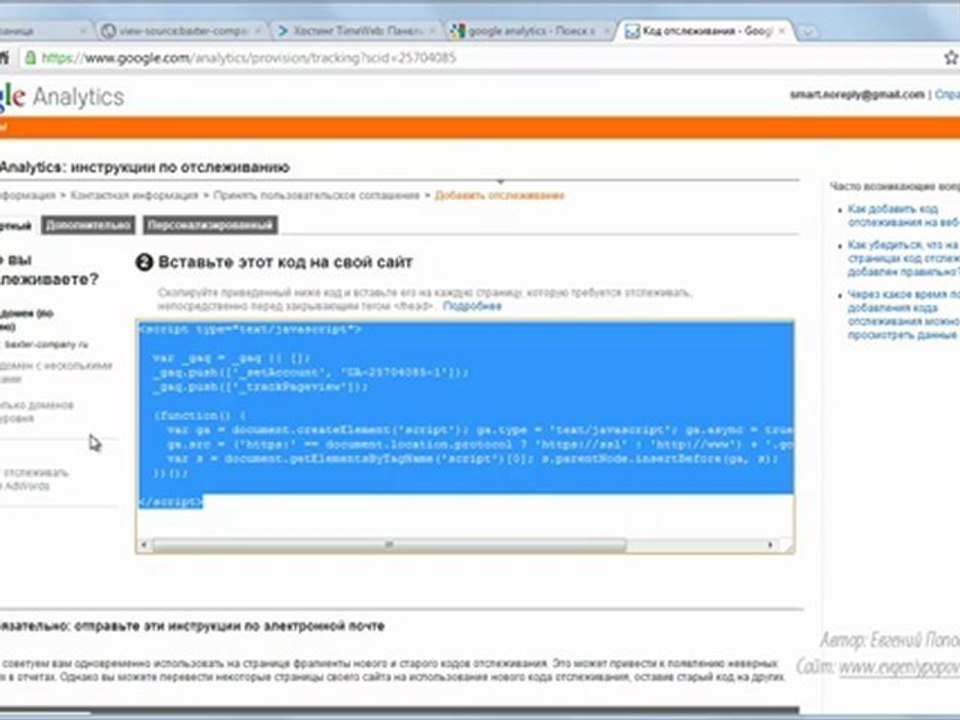Click heading Вставьте этот код на свой сайт
The image size is (960, 720).
click(x=285, y=262)
